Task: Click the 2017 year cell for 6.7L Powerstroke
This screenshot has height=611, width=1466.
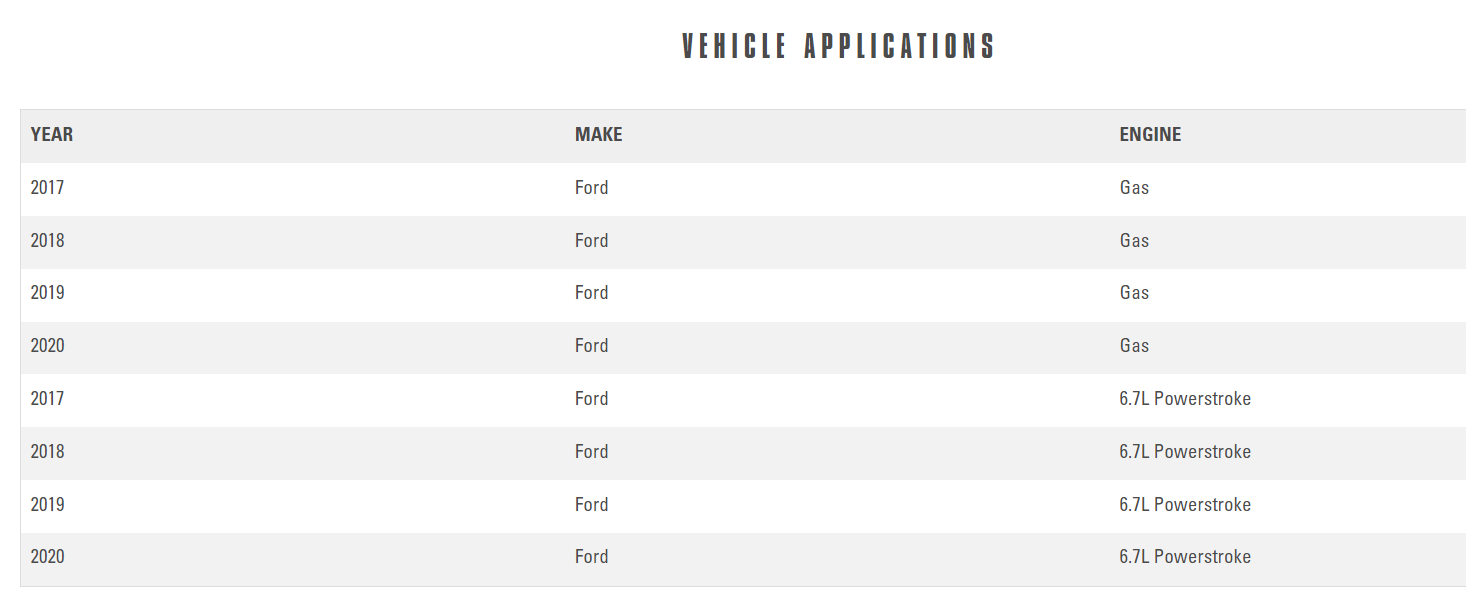Action: pyautogui.click(x=47, y=399)
